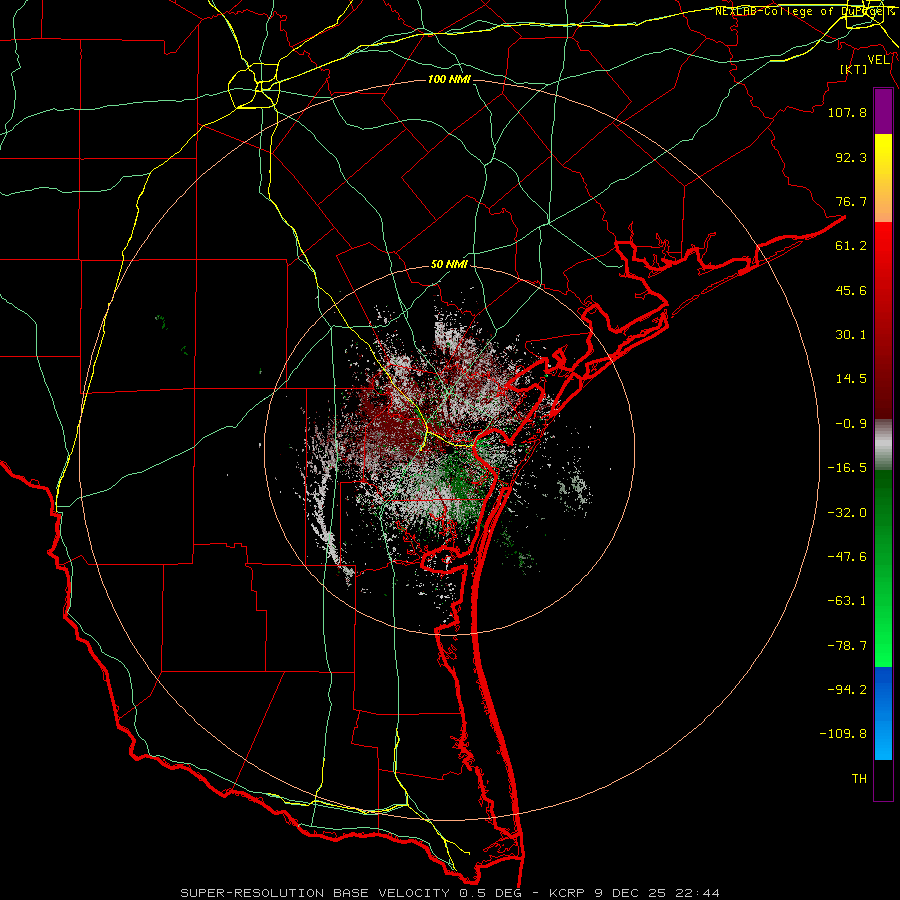The image size is (900, 900).
Task: Click the -47.6 velocity scale value
Action: pyautogui.click(x=847, y=557)
